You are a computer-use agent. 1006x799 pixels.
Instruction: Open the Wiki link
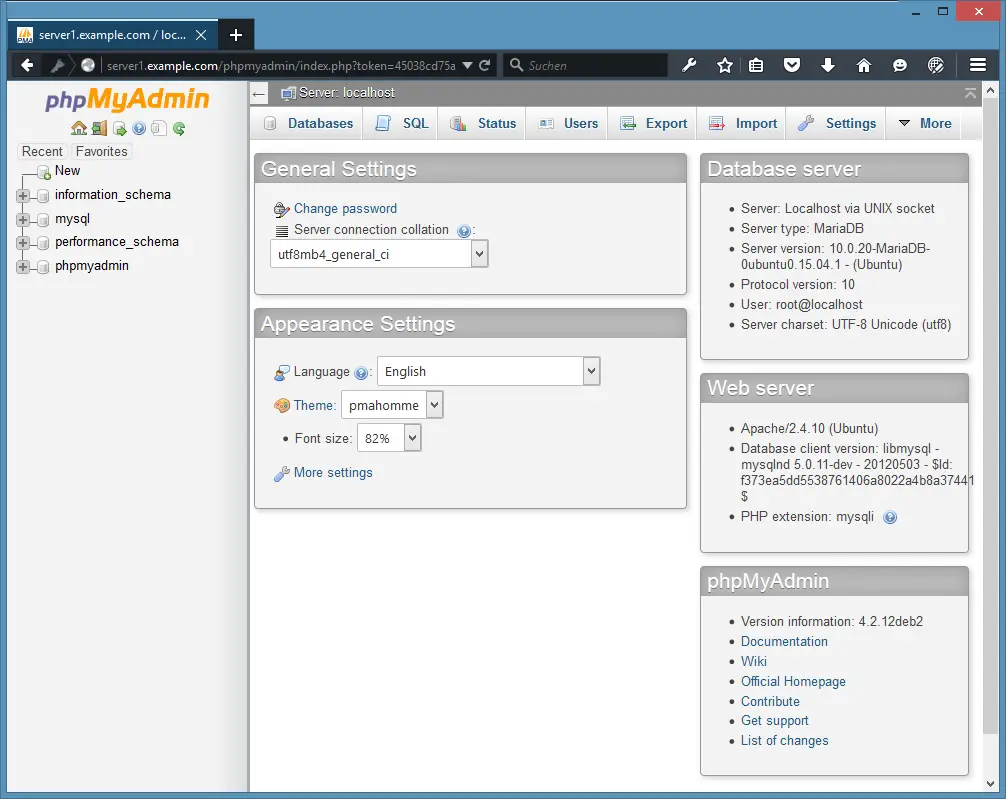click(754, 661)
